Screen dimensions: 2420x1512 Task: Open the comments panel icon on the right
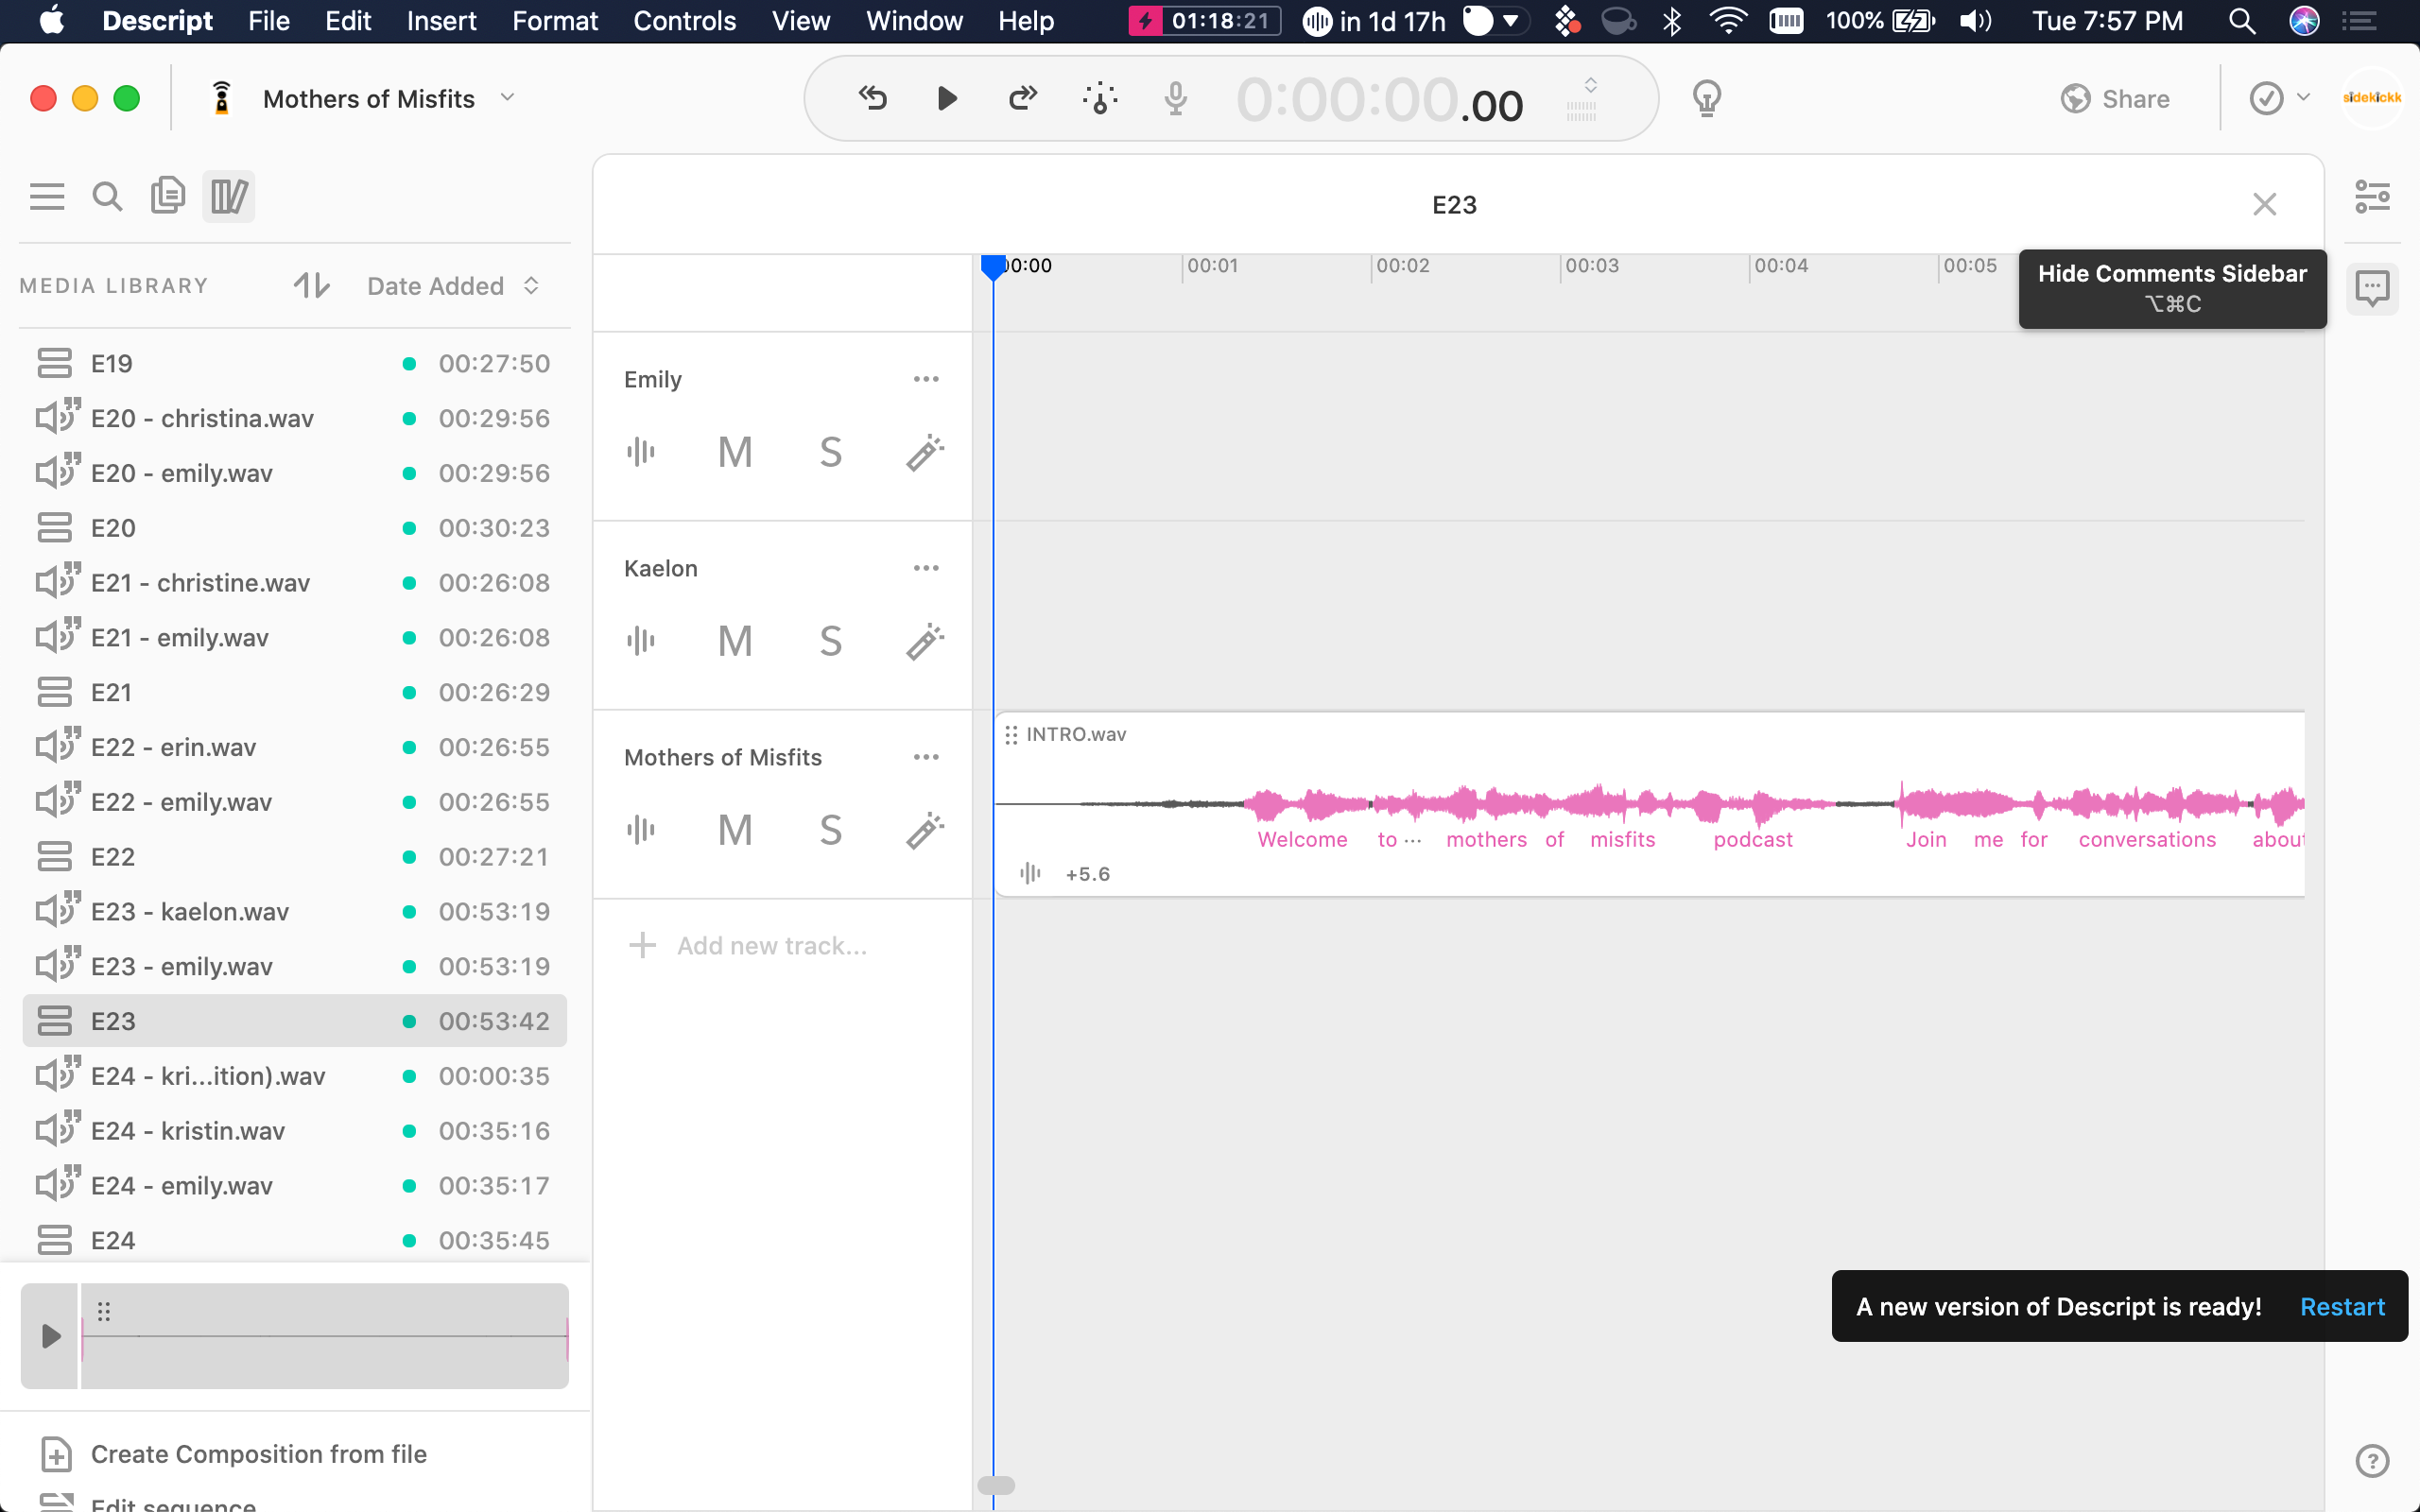coord(2373,288)
